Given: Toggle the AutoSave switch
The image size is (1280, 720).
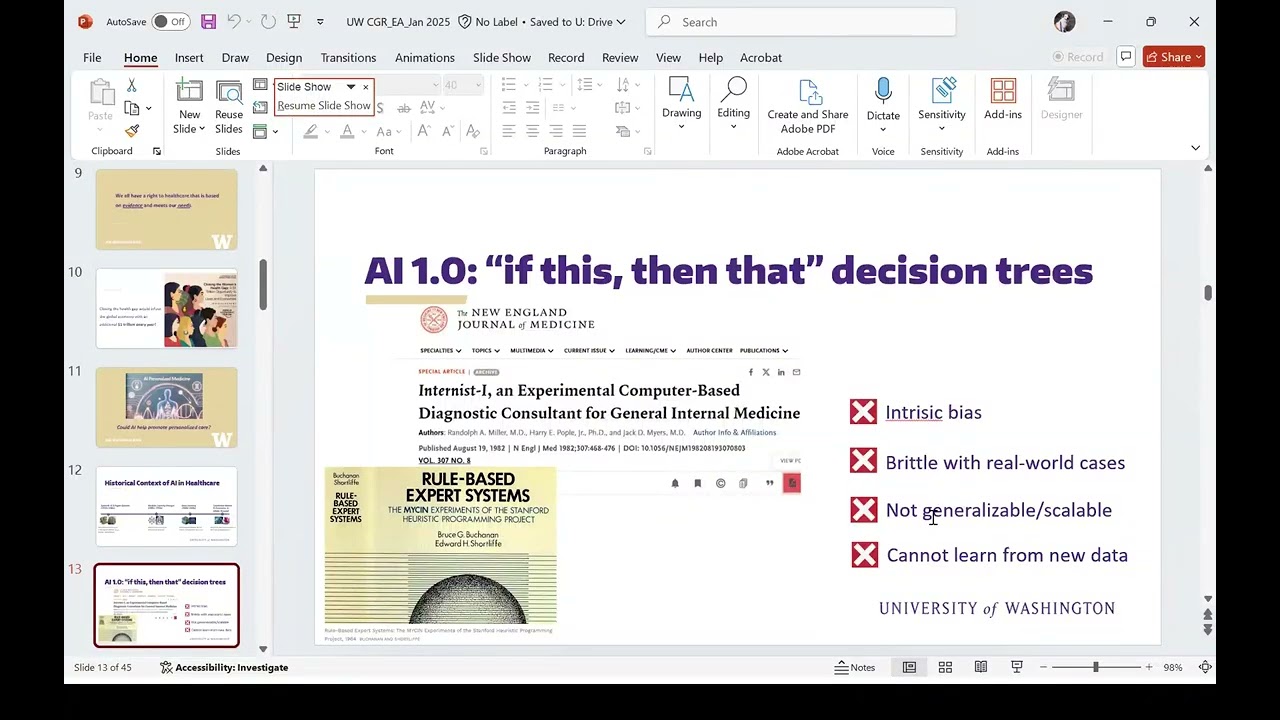Looking at the screenshot, I should pyautogui.click(x=171, y=21).
